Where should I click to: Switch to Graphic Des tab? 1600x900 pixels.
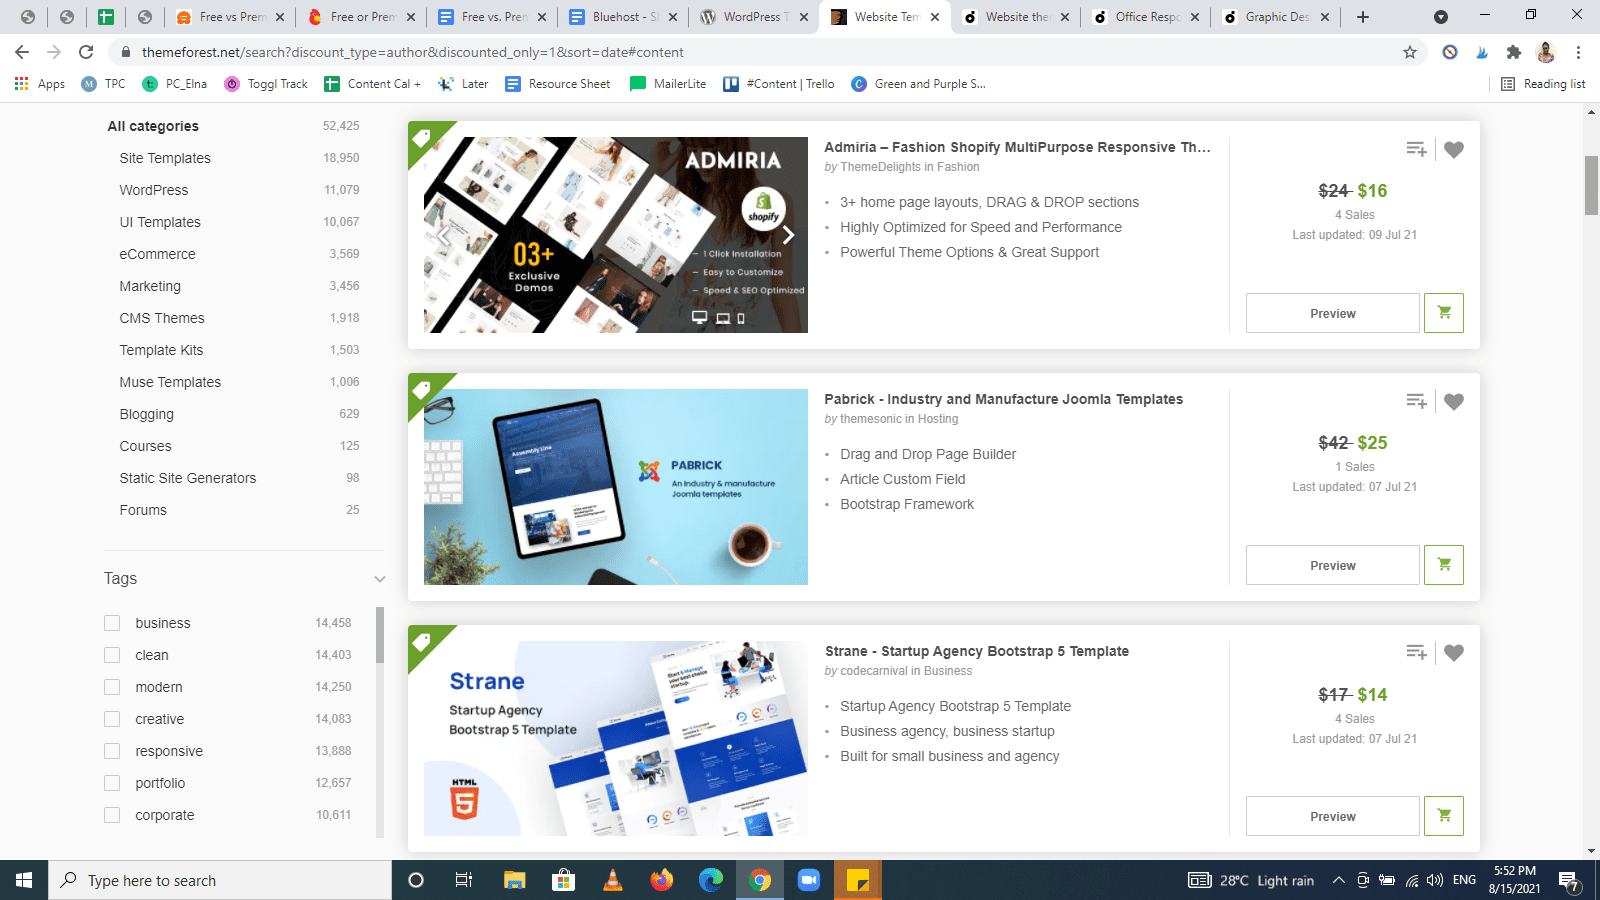pos(1276,17)
